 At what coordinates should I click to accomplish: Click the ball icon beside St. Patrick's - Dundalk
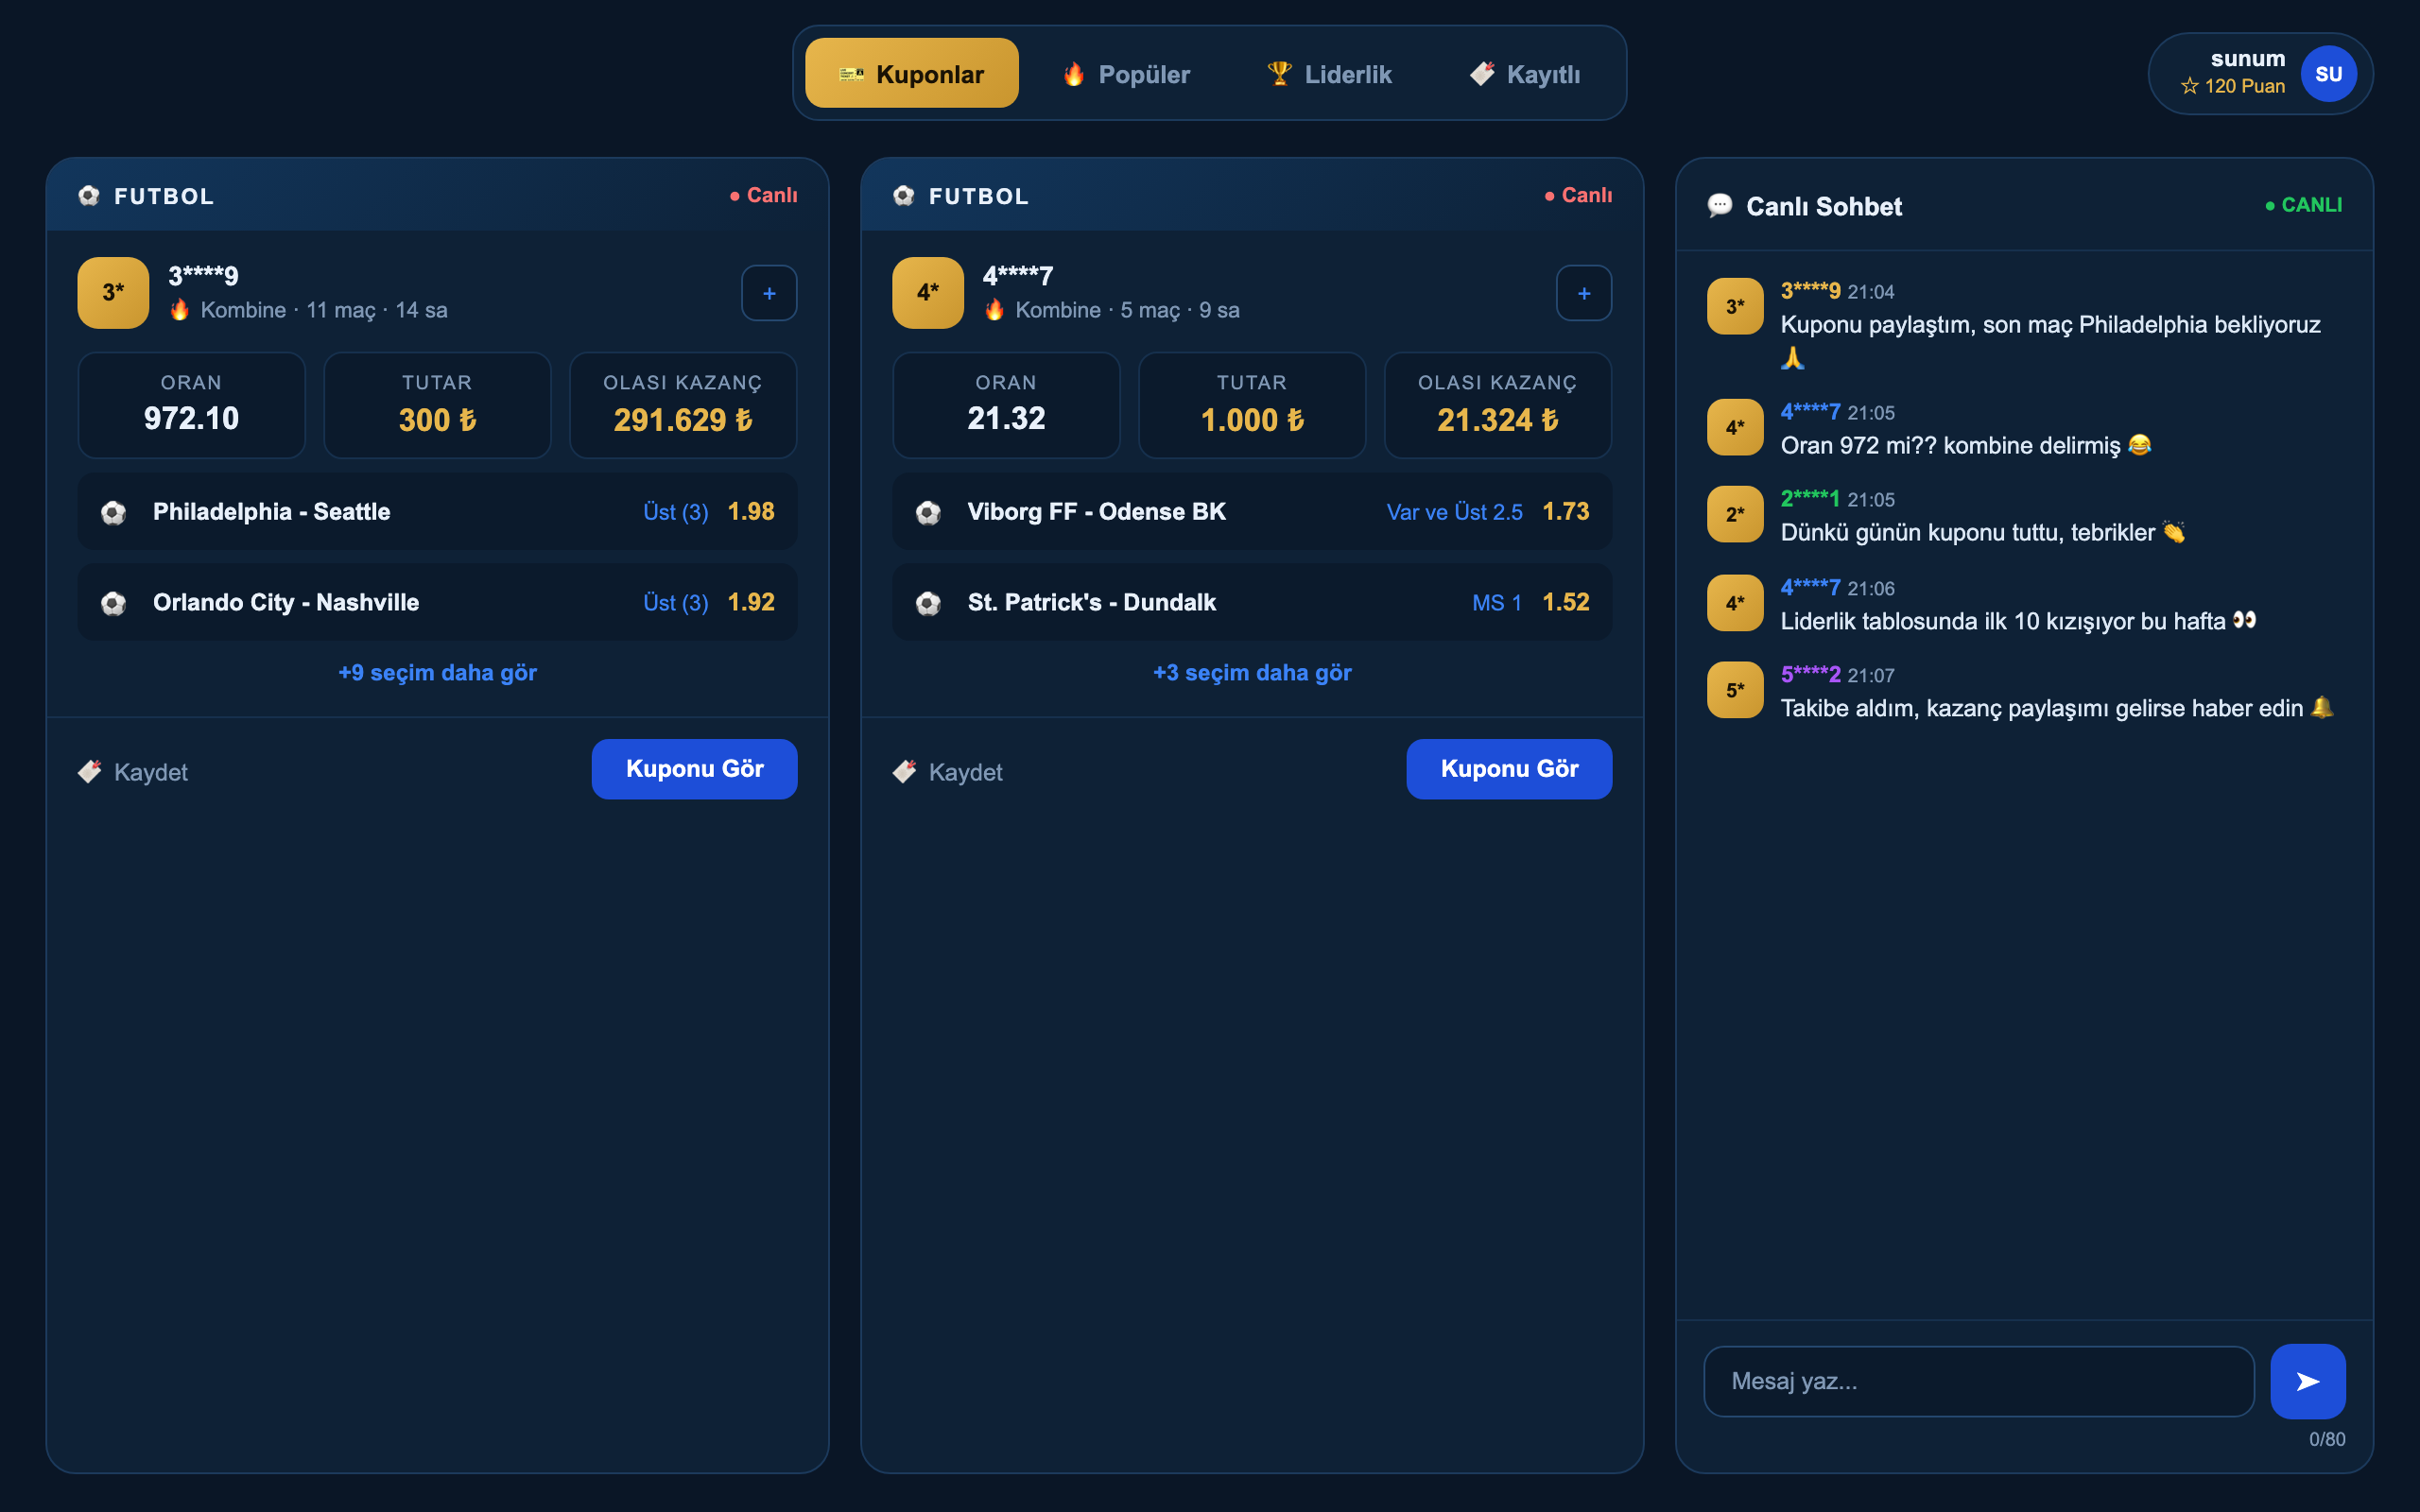point(929,604)
